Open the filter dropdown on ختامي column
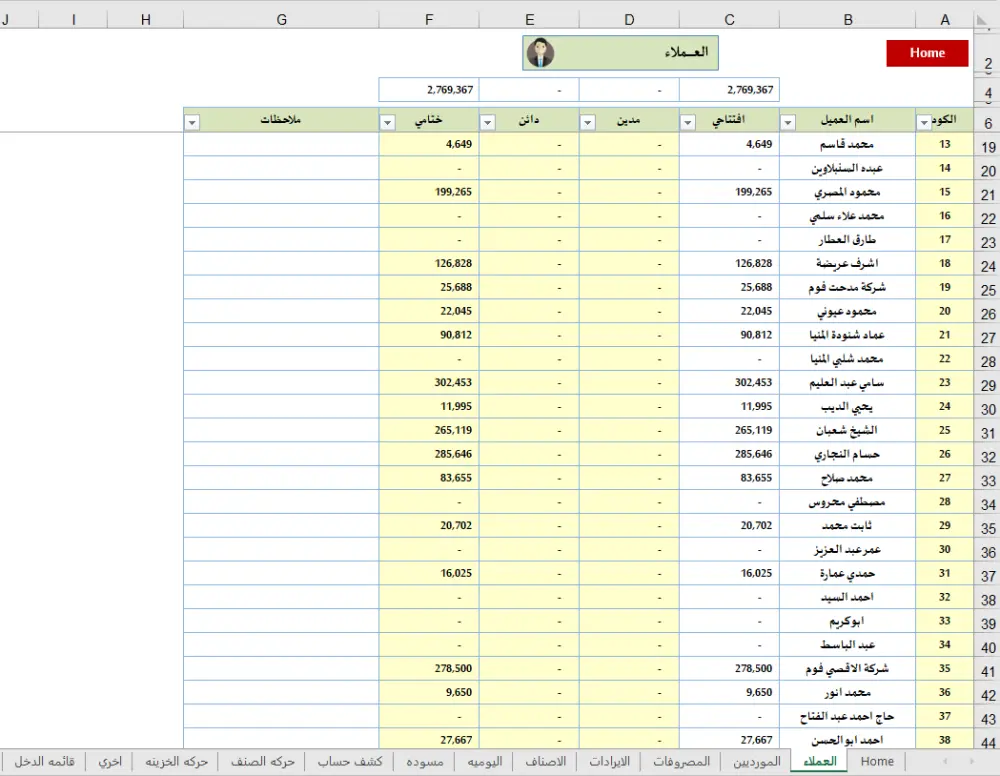 [x=387, y=122]
